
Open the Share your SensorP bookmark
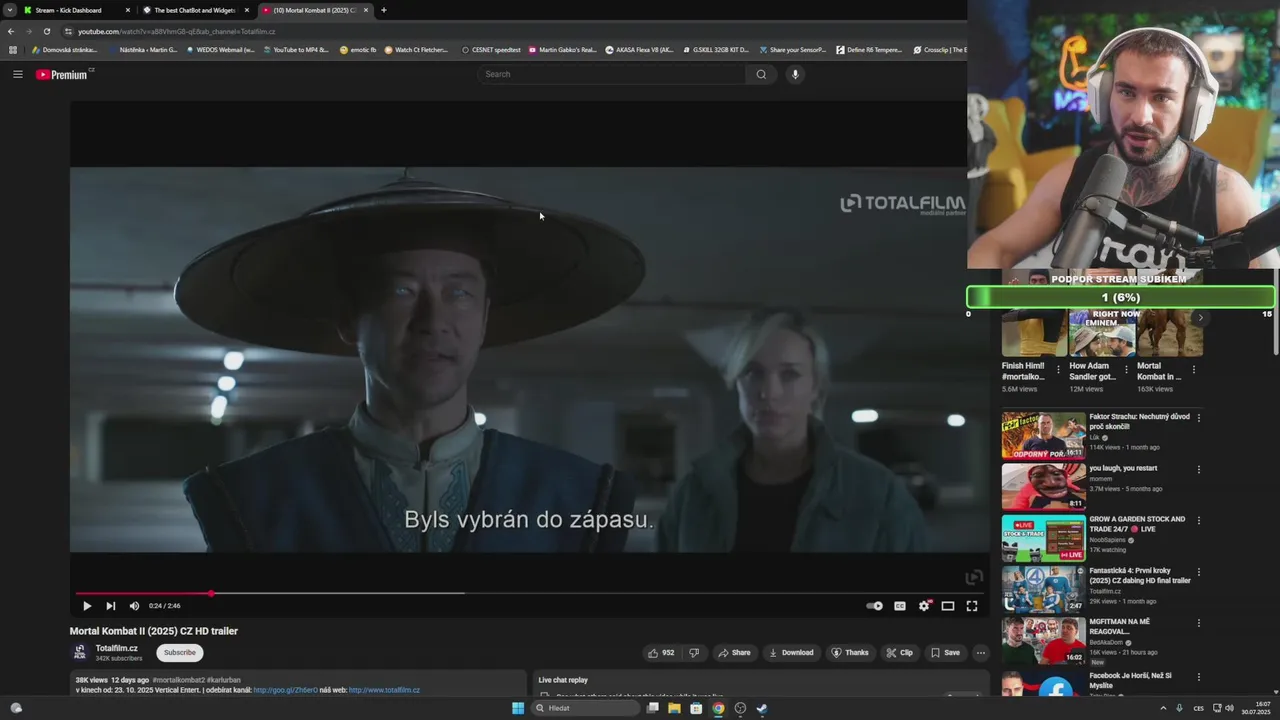(x=793, y=50)
